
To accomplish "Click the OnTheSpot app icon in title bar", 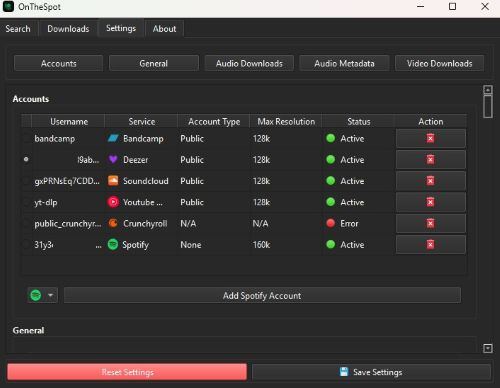I will coord(8,7).
